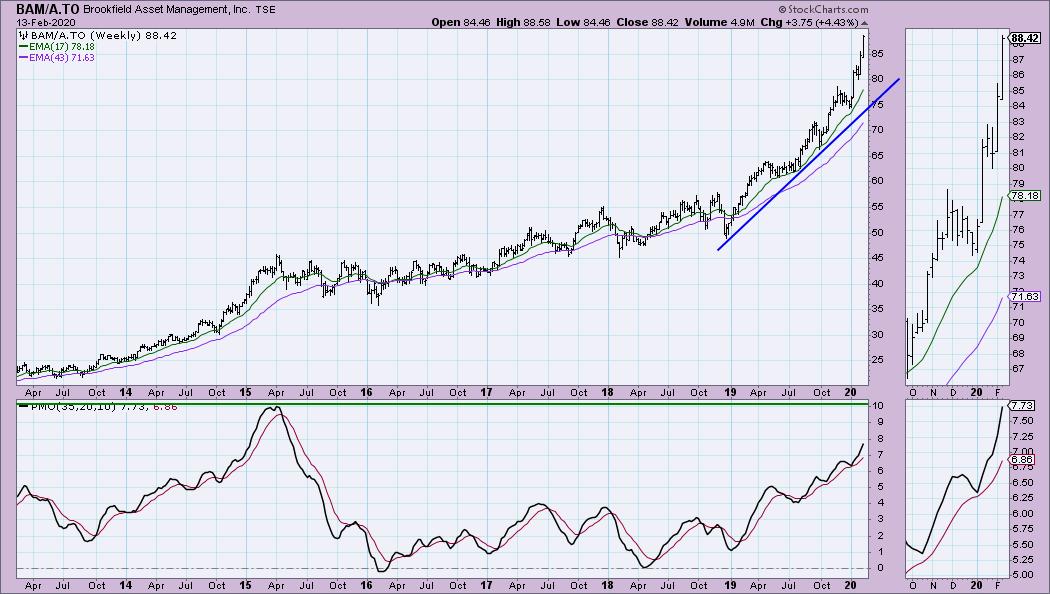Click the boxed 6.86 PMO signal tag

[x=1022, y=460]
